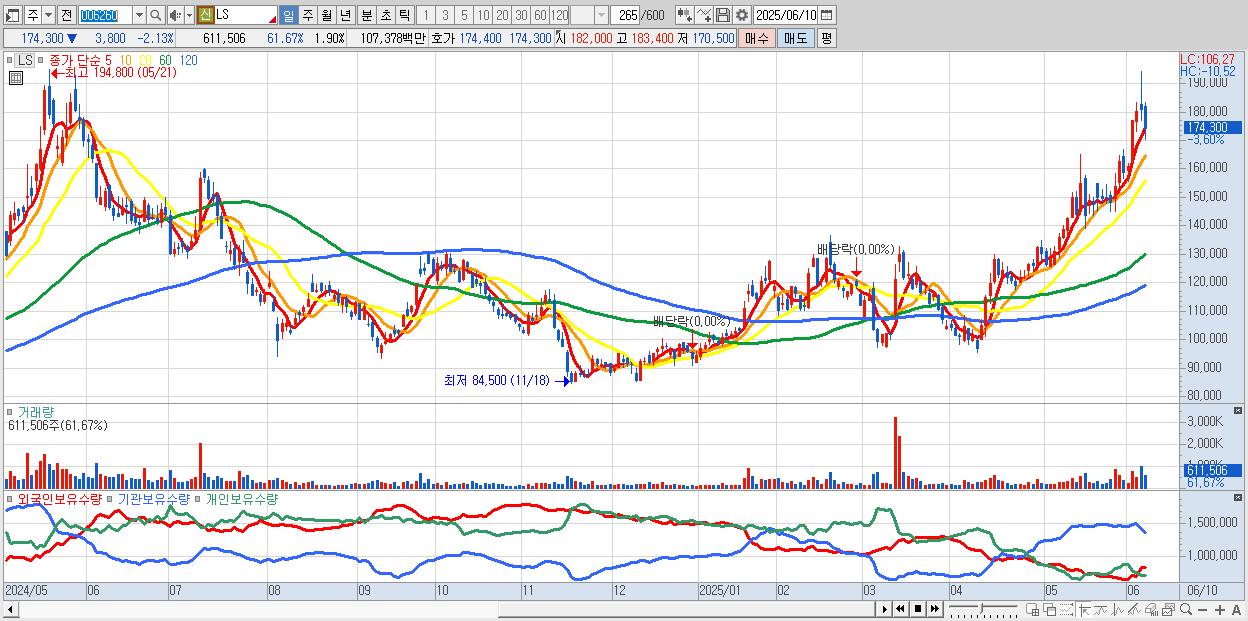Click the date field 2025/06/10
Viewport: 1248px width, 621px height.
[x=786, y=16]
